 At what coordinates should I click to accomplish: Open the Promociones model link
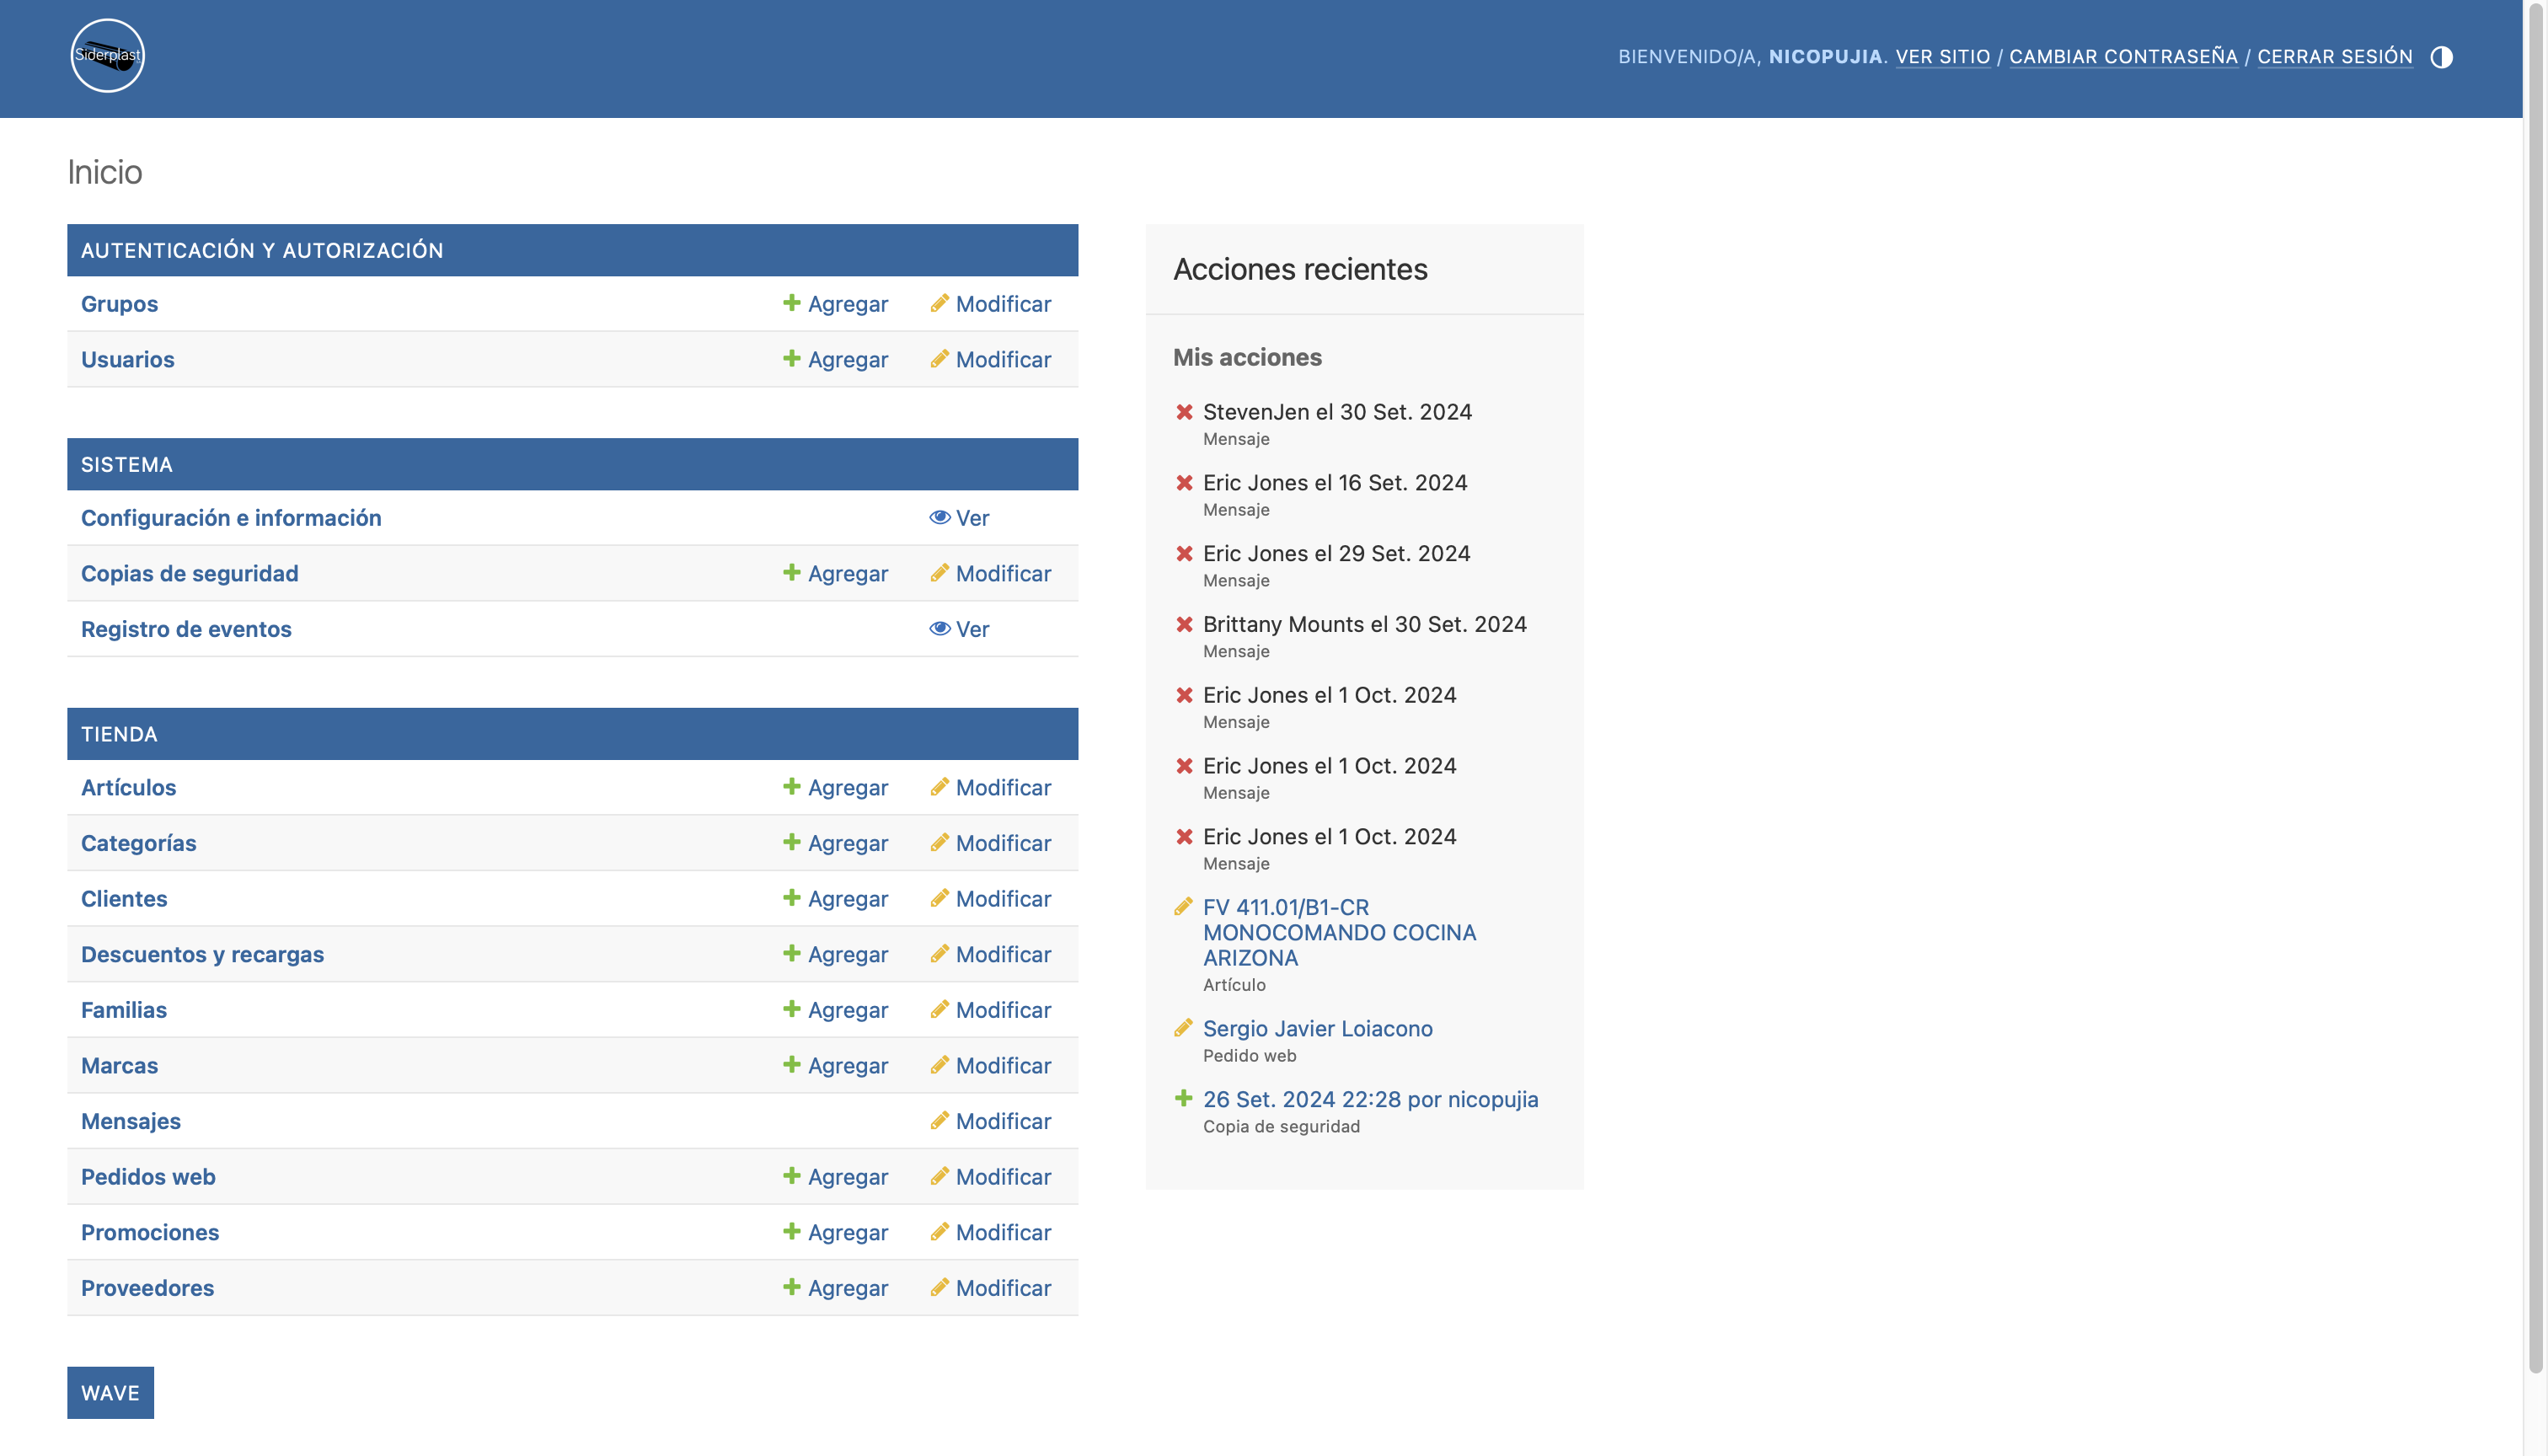click(x=150, y=1233)
